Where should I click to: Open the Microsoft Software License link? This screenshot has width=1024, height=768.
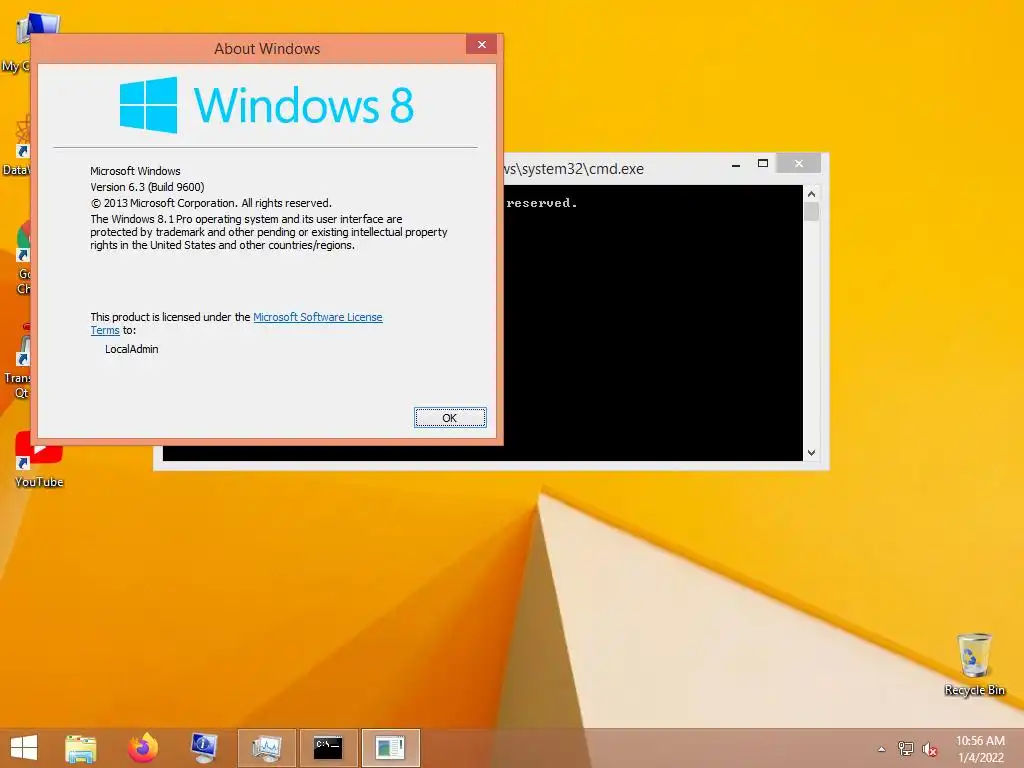point(317,317)
